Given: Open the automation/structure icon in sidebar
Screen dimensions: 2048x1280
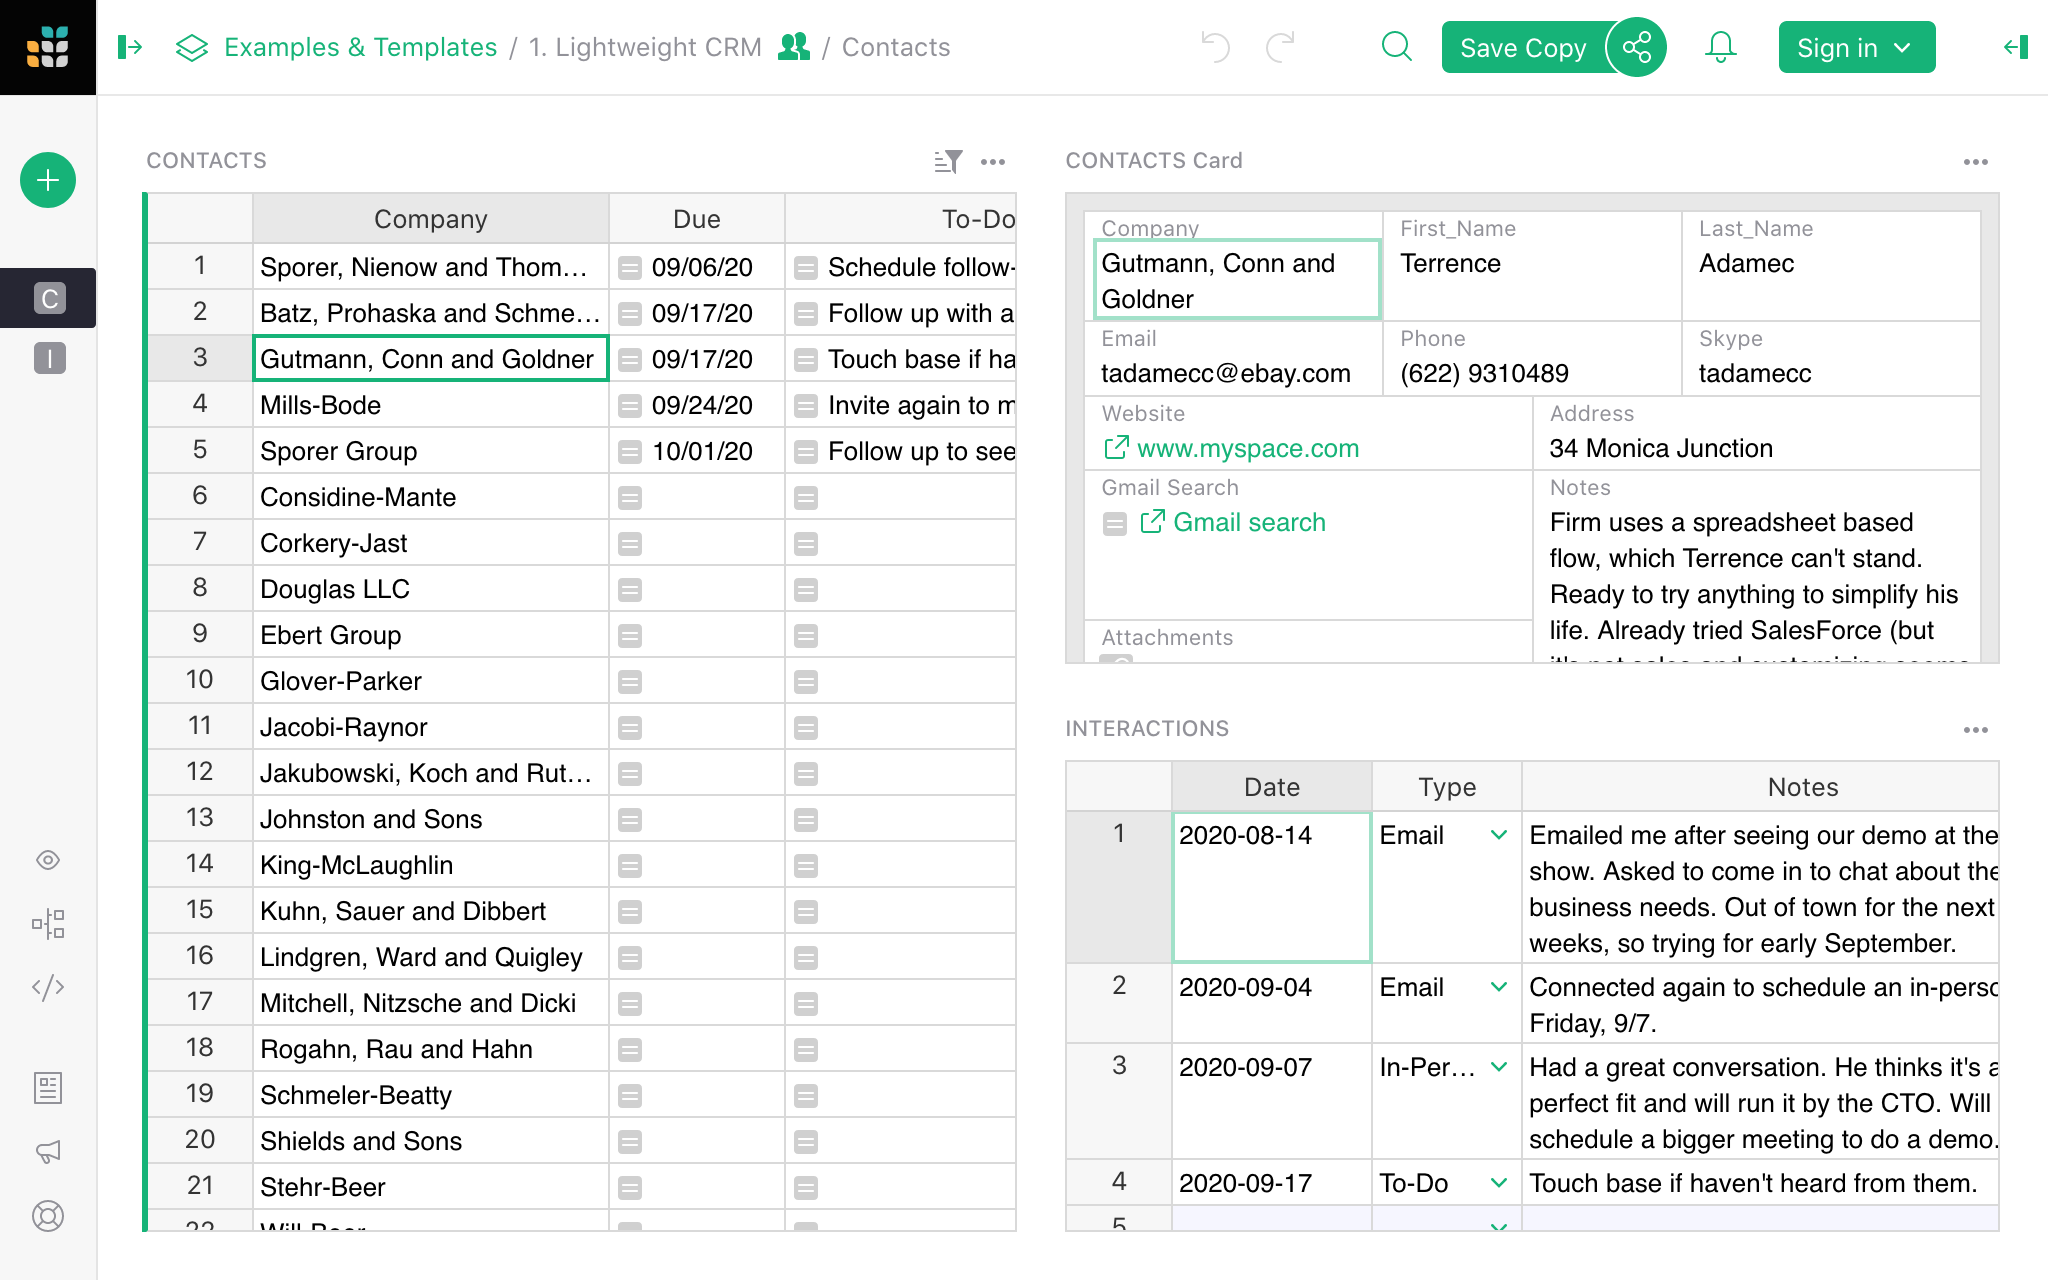Looking at the screenshot, I should tap(47, 924).
